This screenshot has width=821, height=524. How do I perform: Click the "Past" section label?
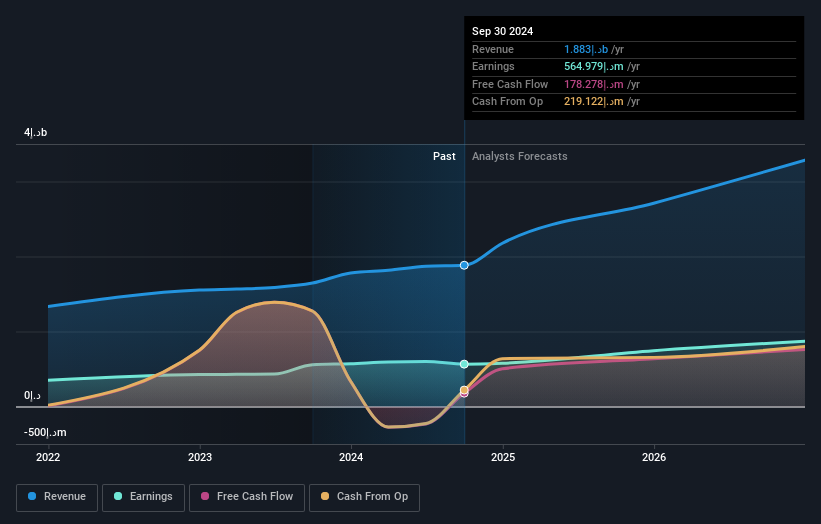(x=444, y=157)
